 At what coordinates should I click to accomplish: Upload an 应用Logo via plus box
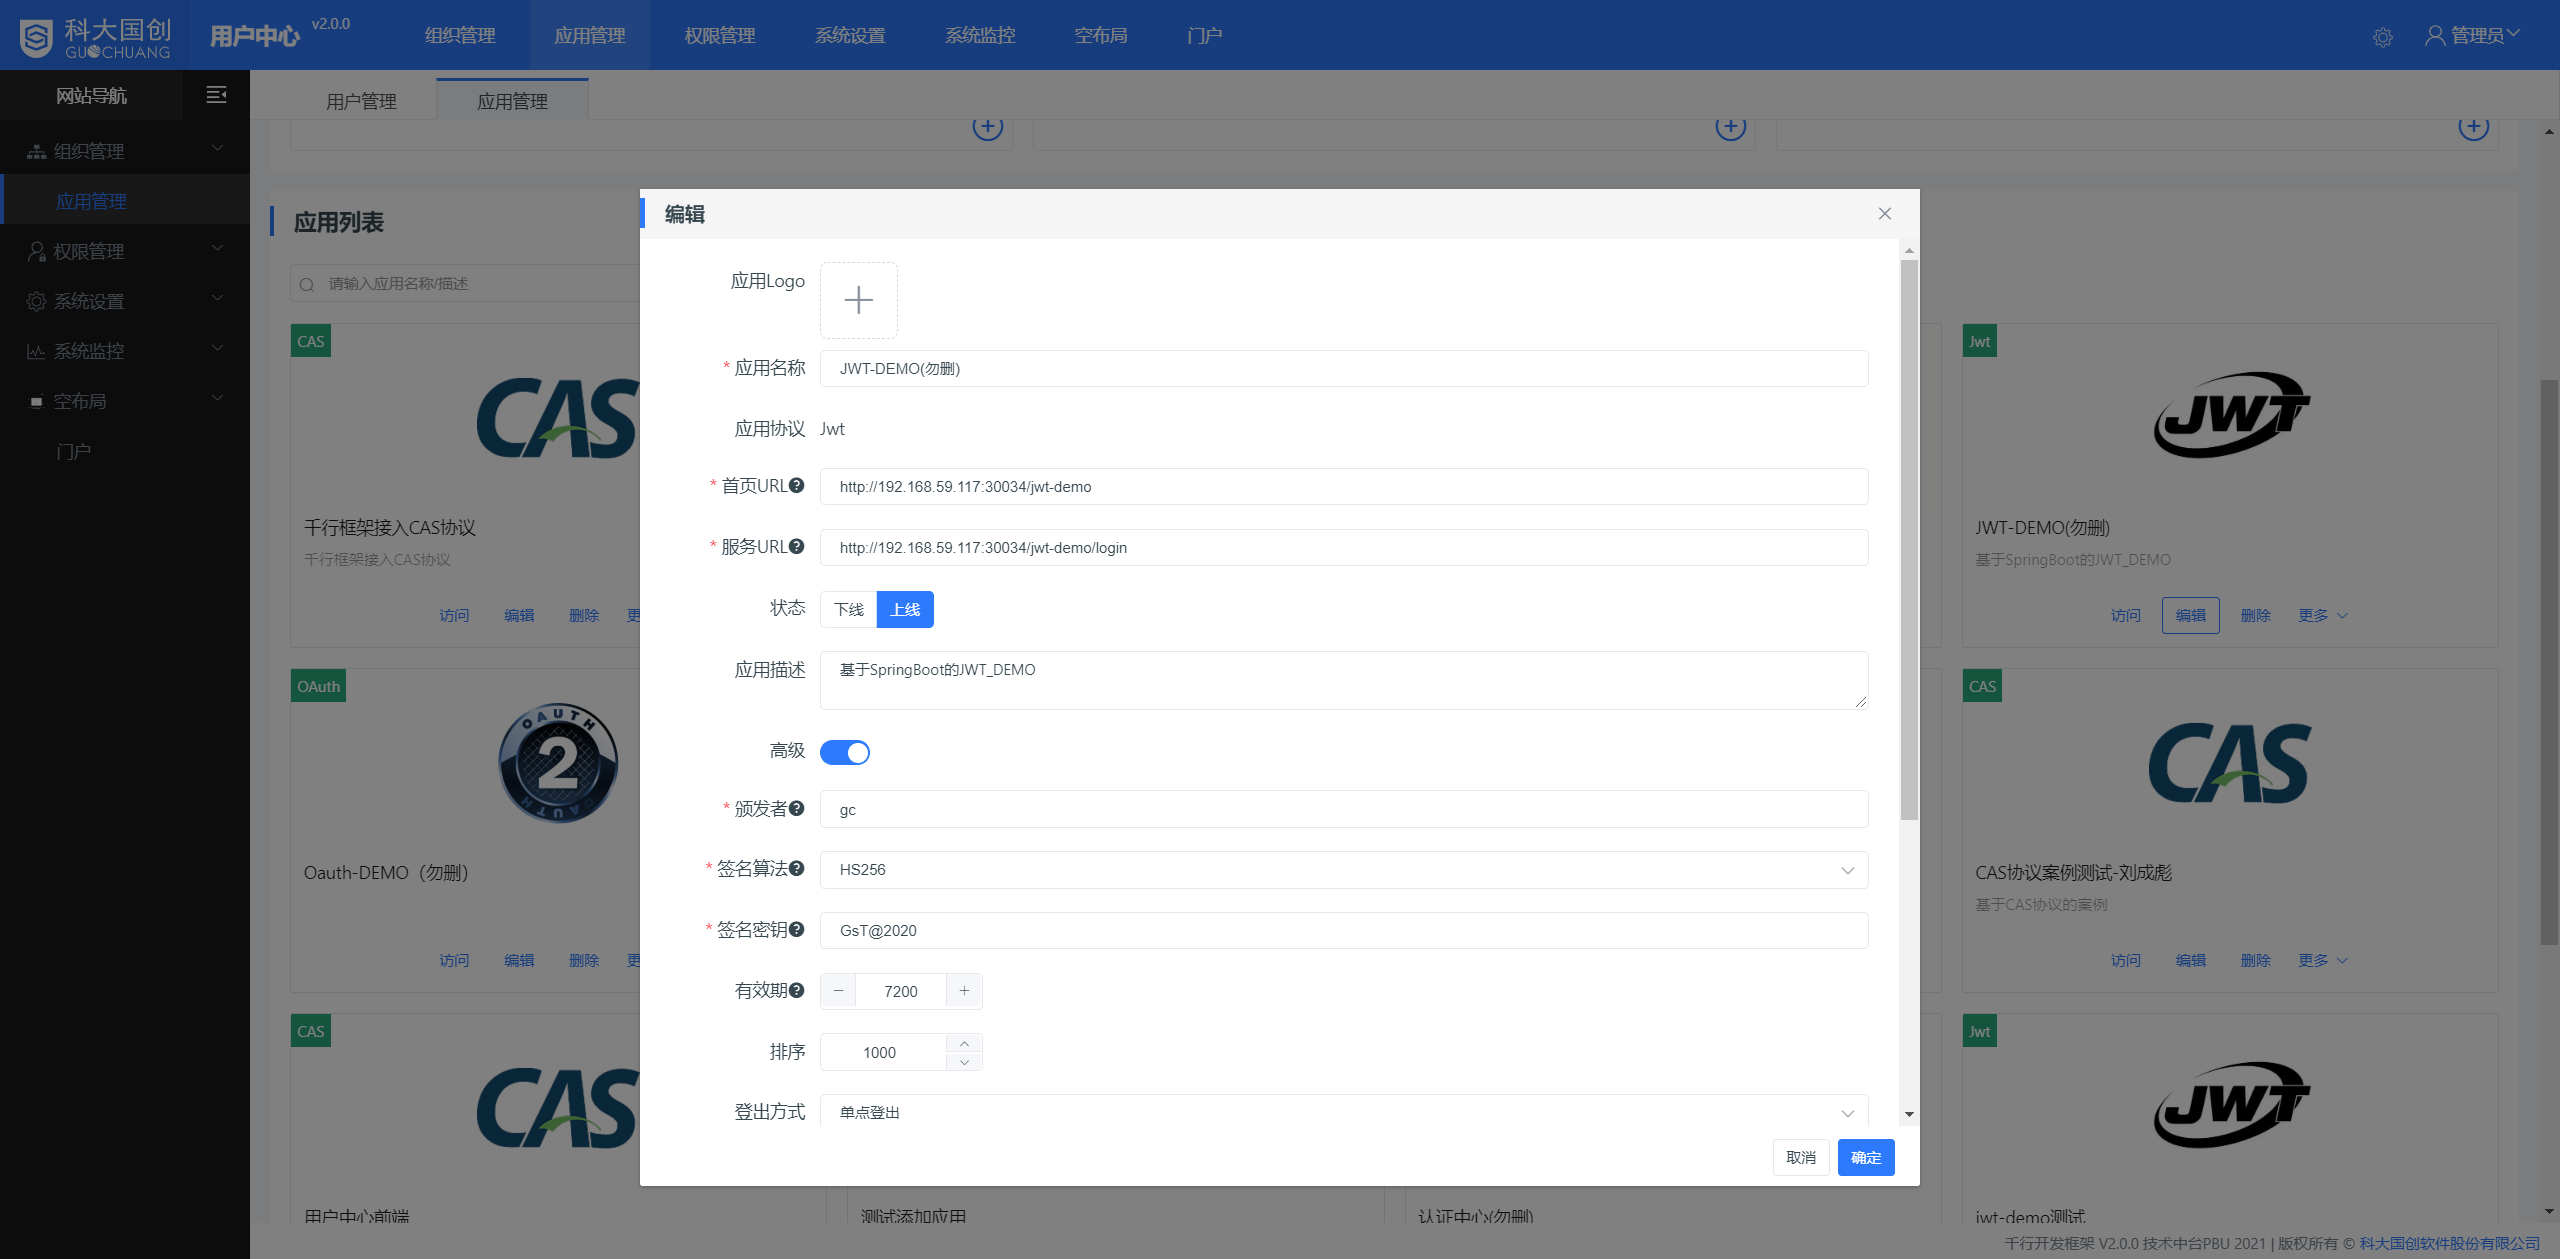[x=859, y=300]
